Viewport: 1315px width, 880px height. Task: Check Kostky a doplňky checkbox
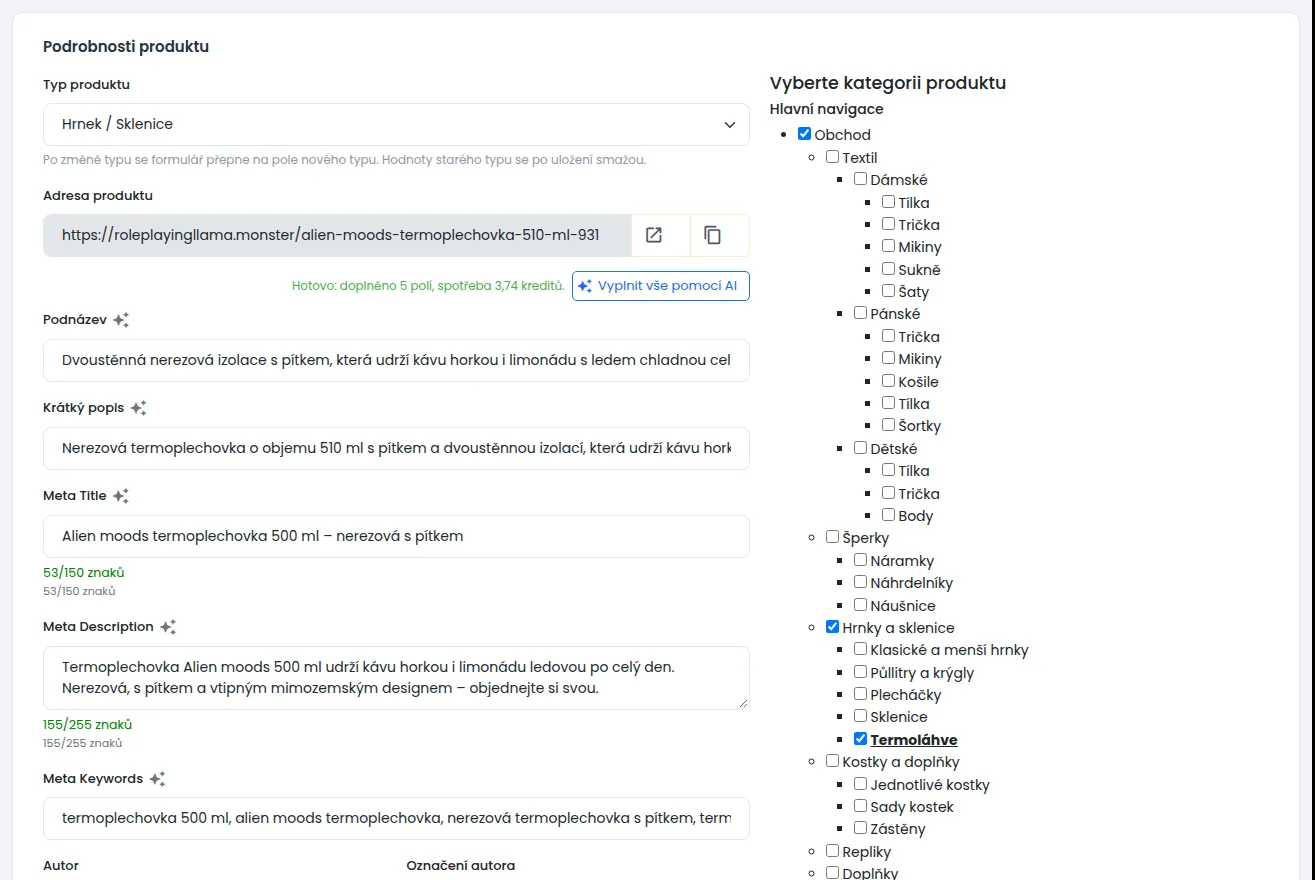pyautogui.click(x=832, y=761)
